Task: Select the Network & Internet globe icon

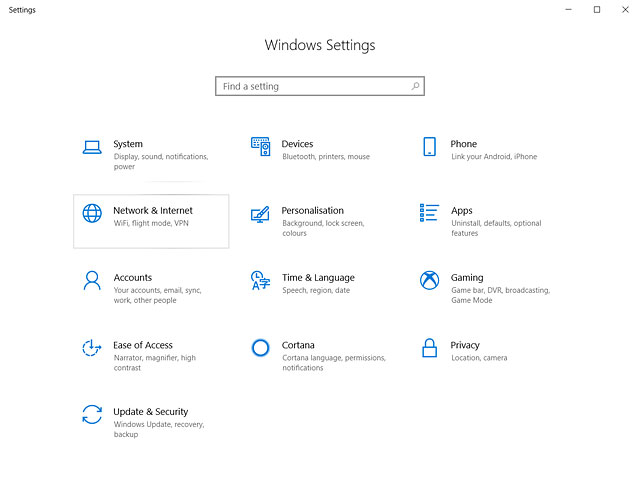Action: (92, 214)
